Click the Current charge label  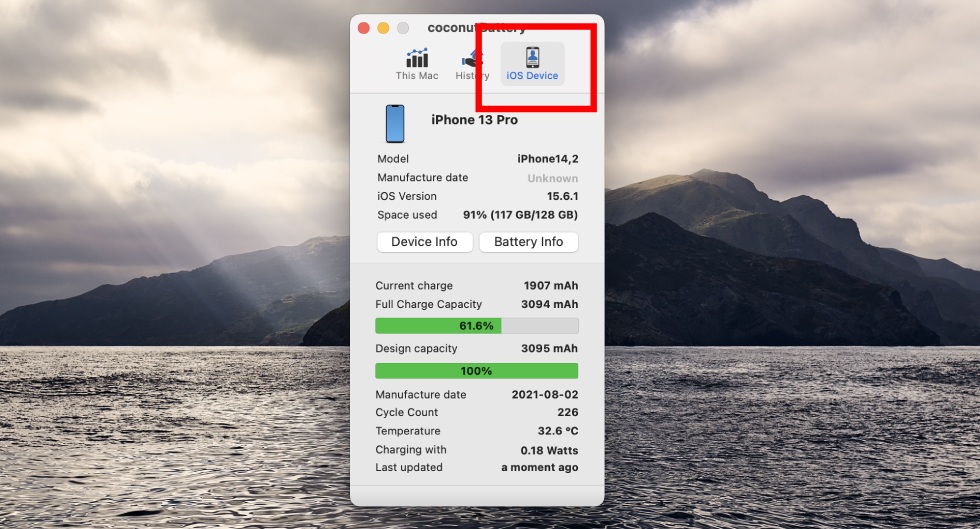[414, 286]
